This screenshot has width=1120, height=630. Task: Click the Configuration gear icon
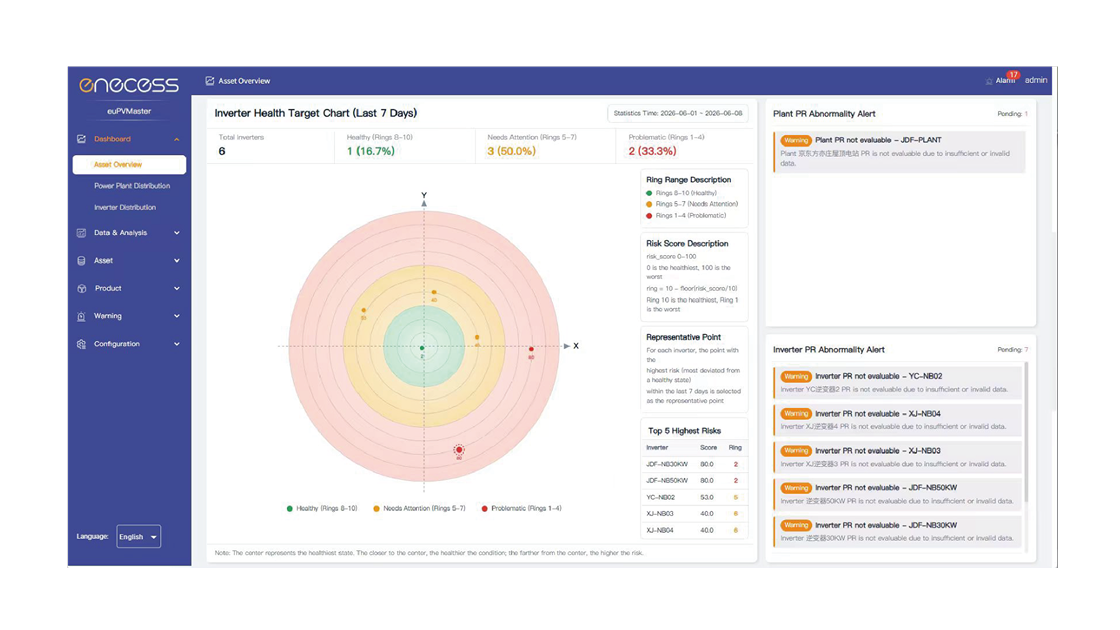point(81,344)
